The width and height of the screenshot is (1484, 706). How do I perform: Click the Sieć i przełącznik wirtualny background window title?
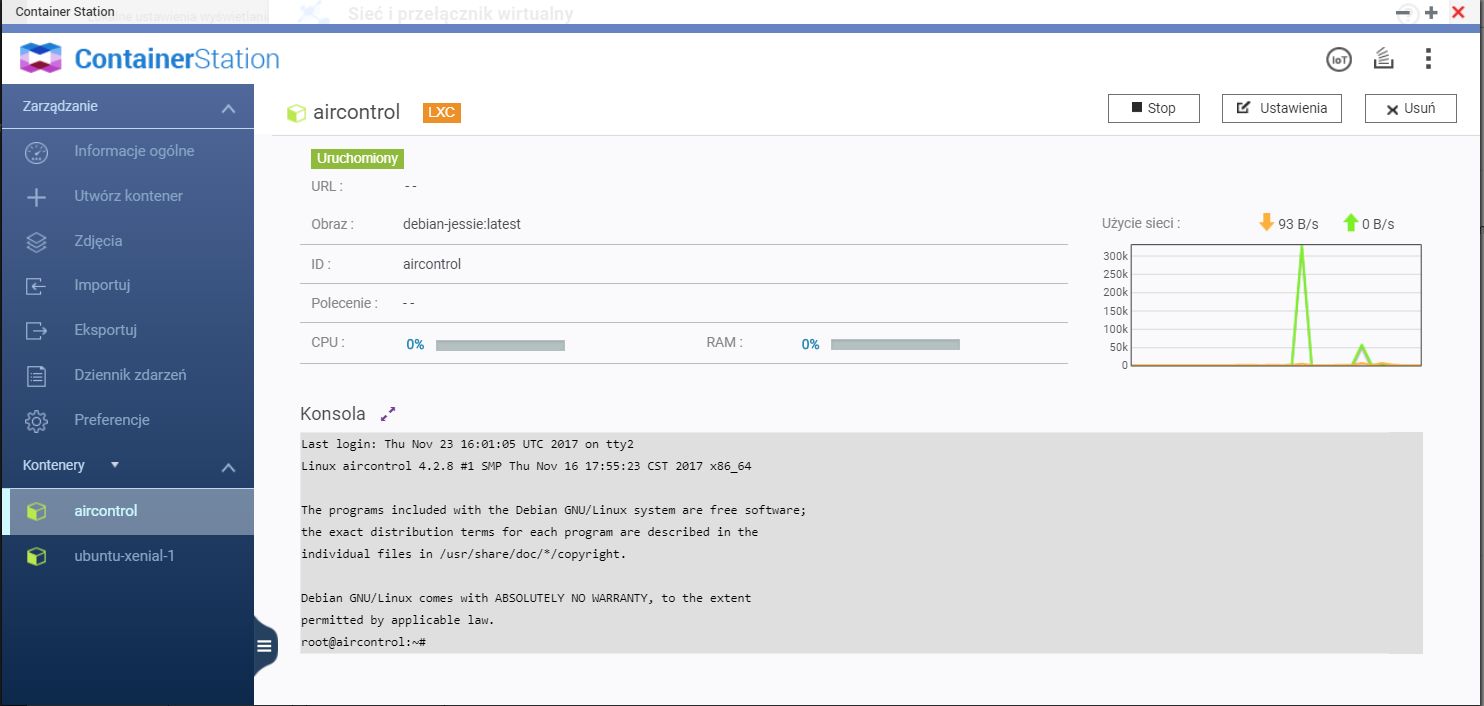(460, 13)
